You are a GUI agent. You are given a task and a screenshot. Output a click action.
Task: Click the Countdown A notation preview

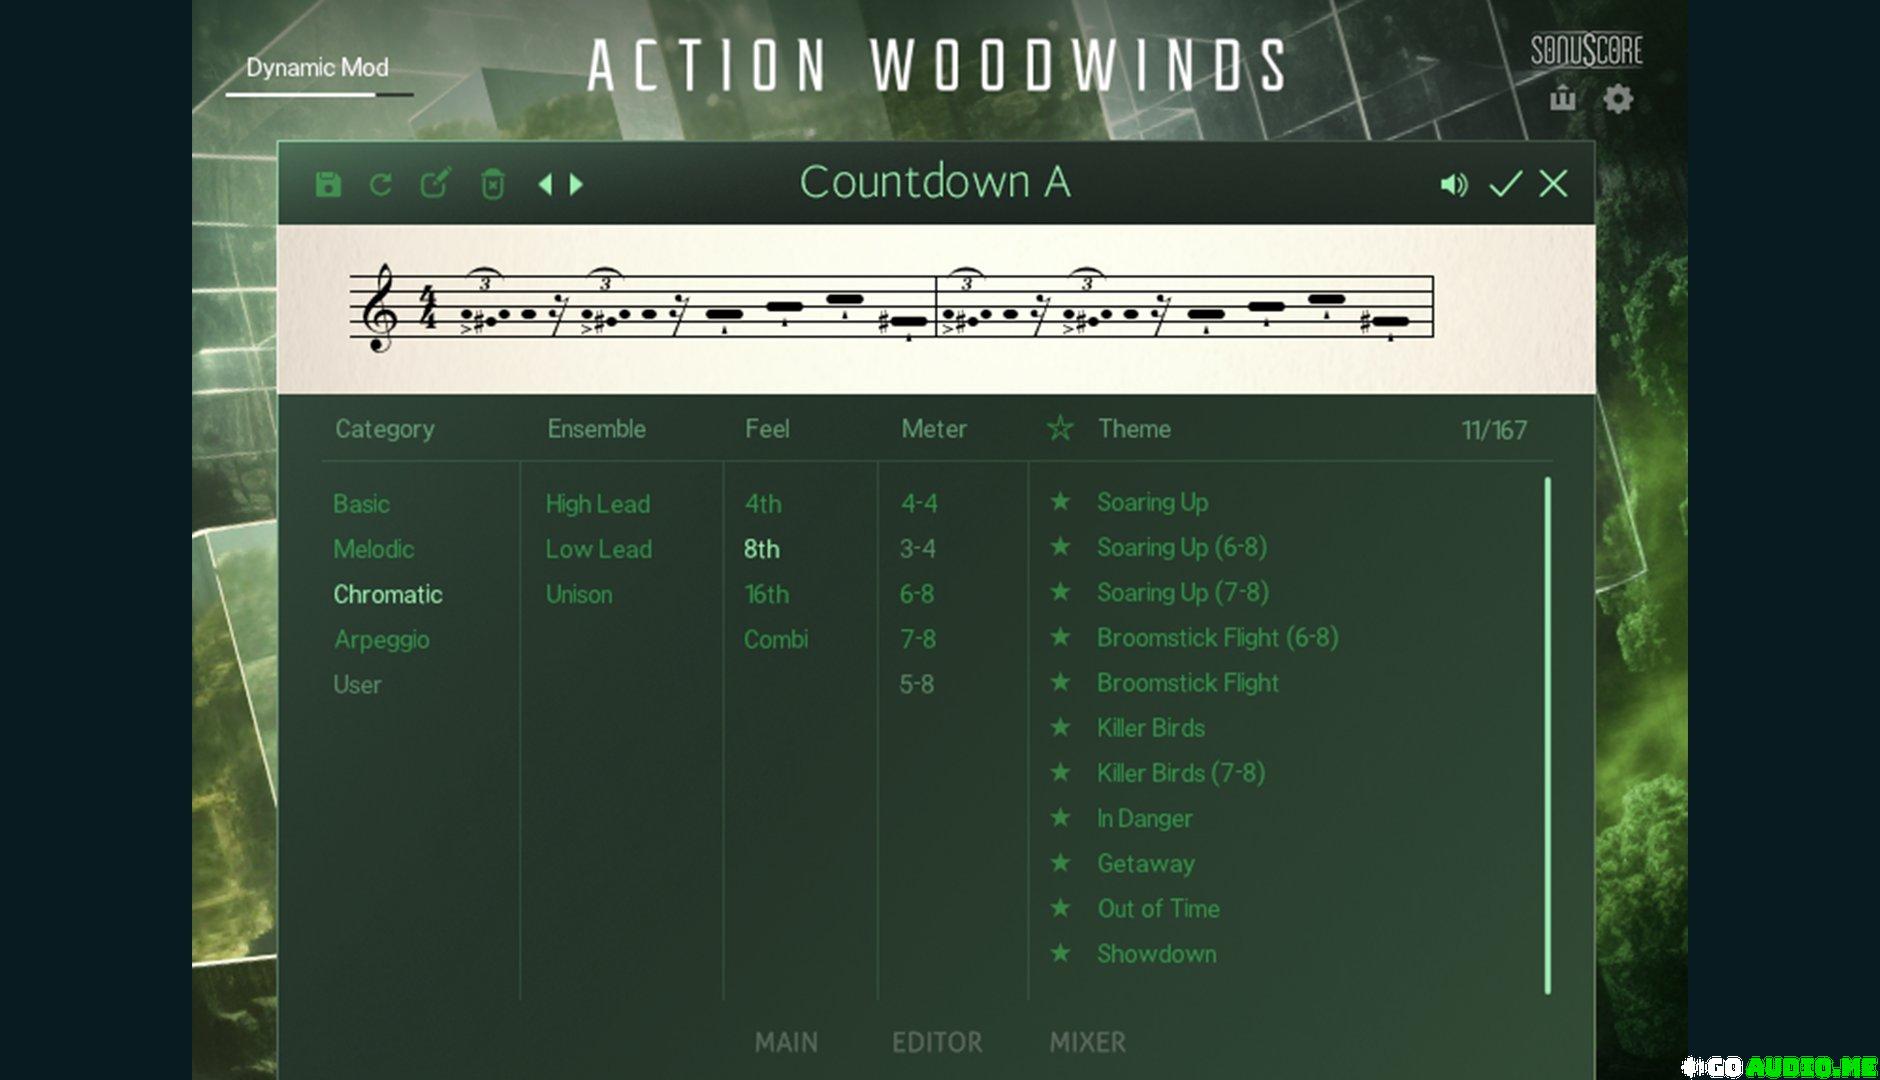(936, 308)
